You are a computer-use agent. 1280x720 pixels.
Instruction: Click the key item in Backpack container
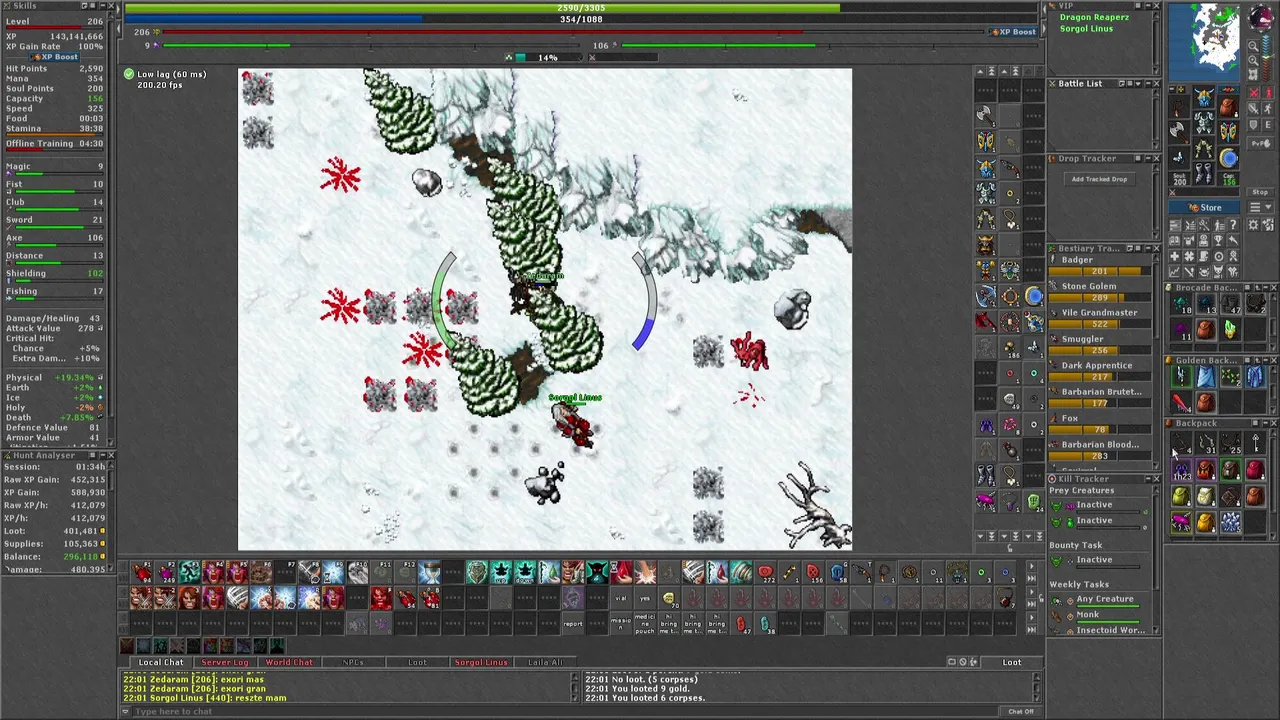coord(1256,442)
